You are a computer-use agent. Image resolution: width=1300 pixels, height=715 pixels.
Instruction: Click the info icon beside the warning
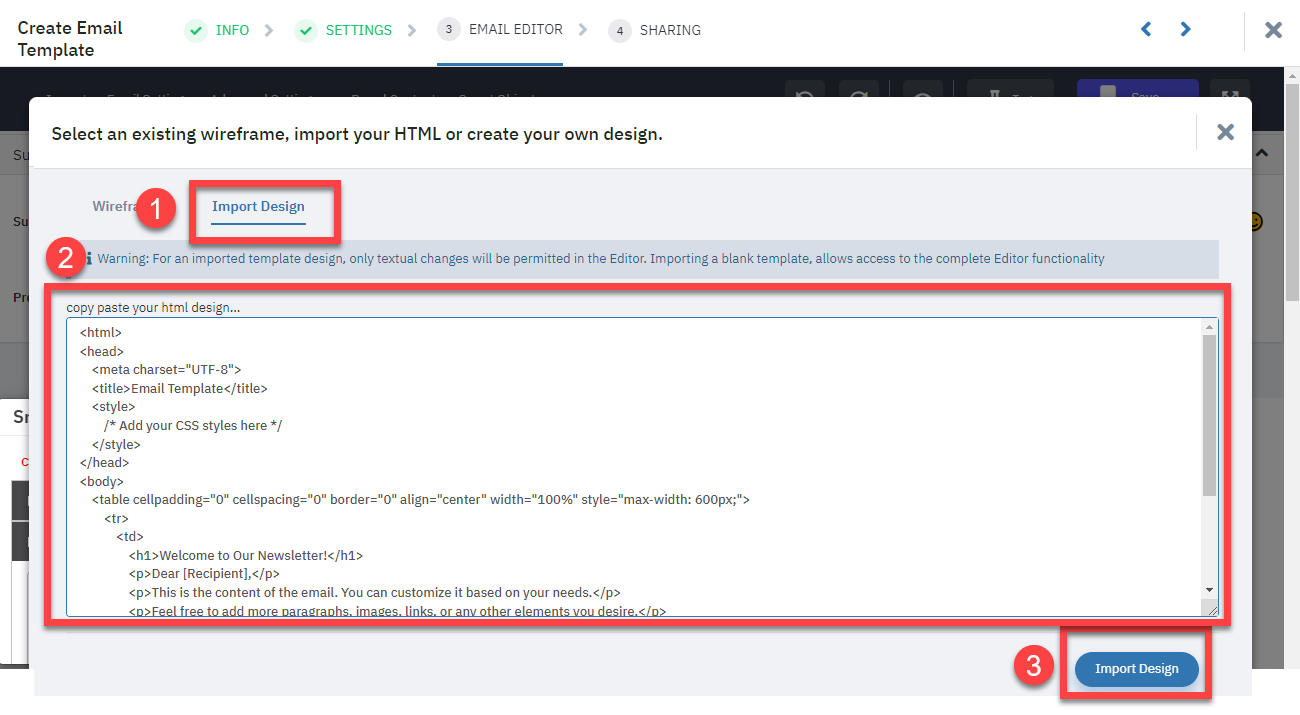tap(88, 258)
